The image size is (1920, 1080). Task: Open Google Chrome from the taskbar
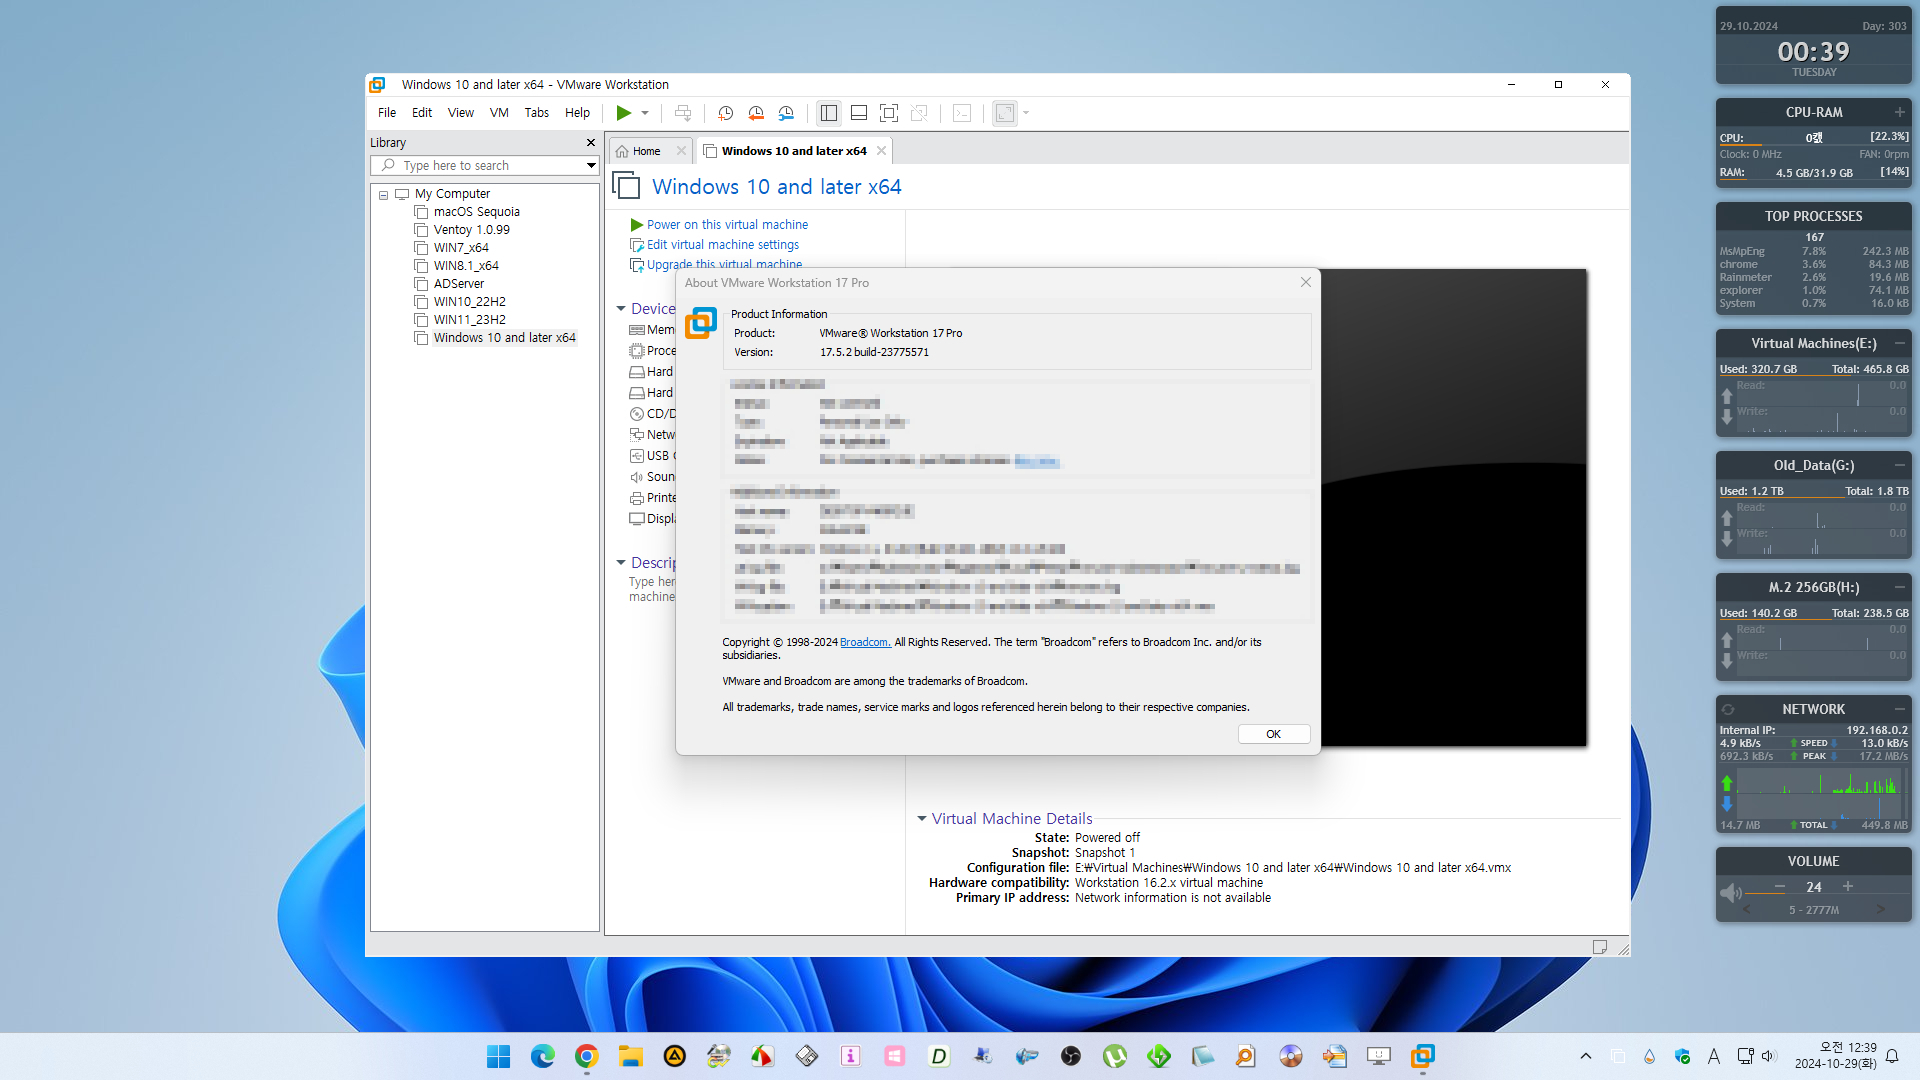(x=586, y=1056)
